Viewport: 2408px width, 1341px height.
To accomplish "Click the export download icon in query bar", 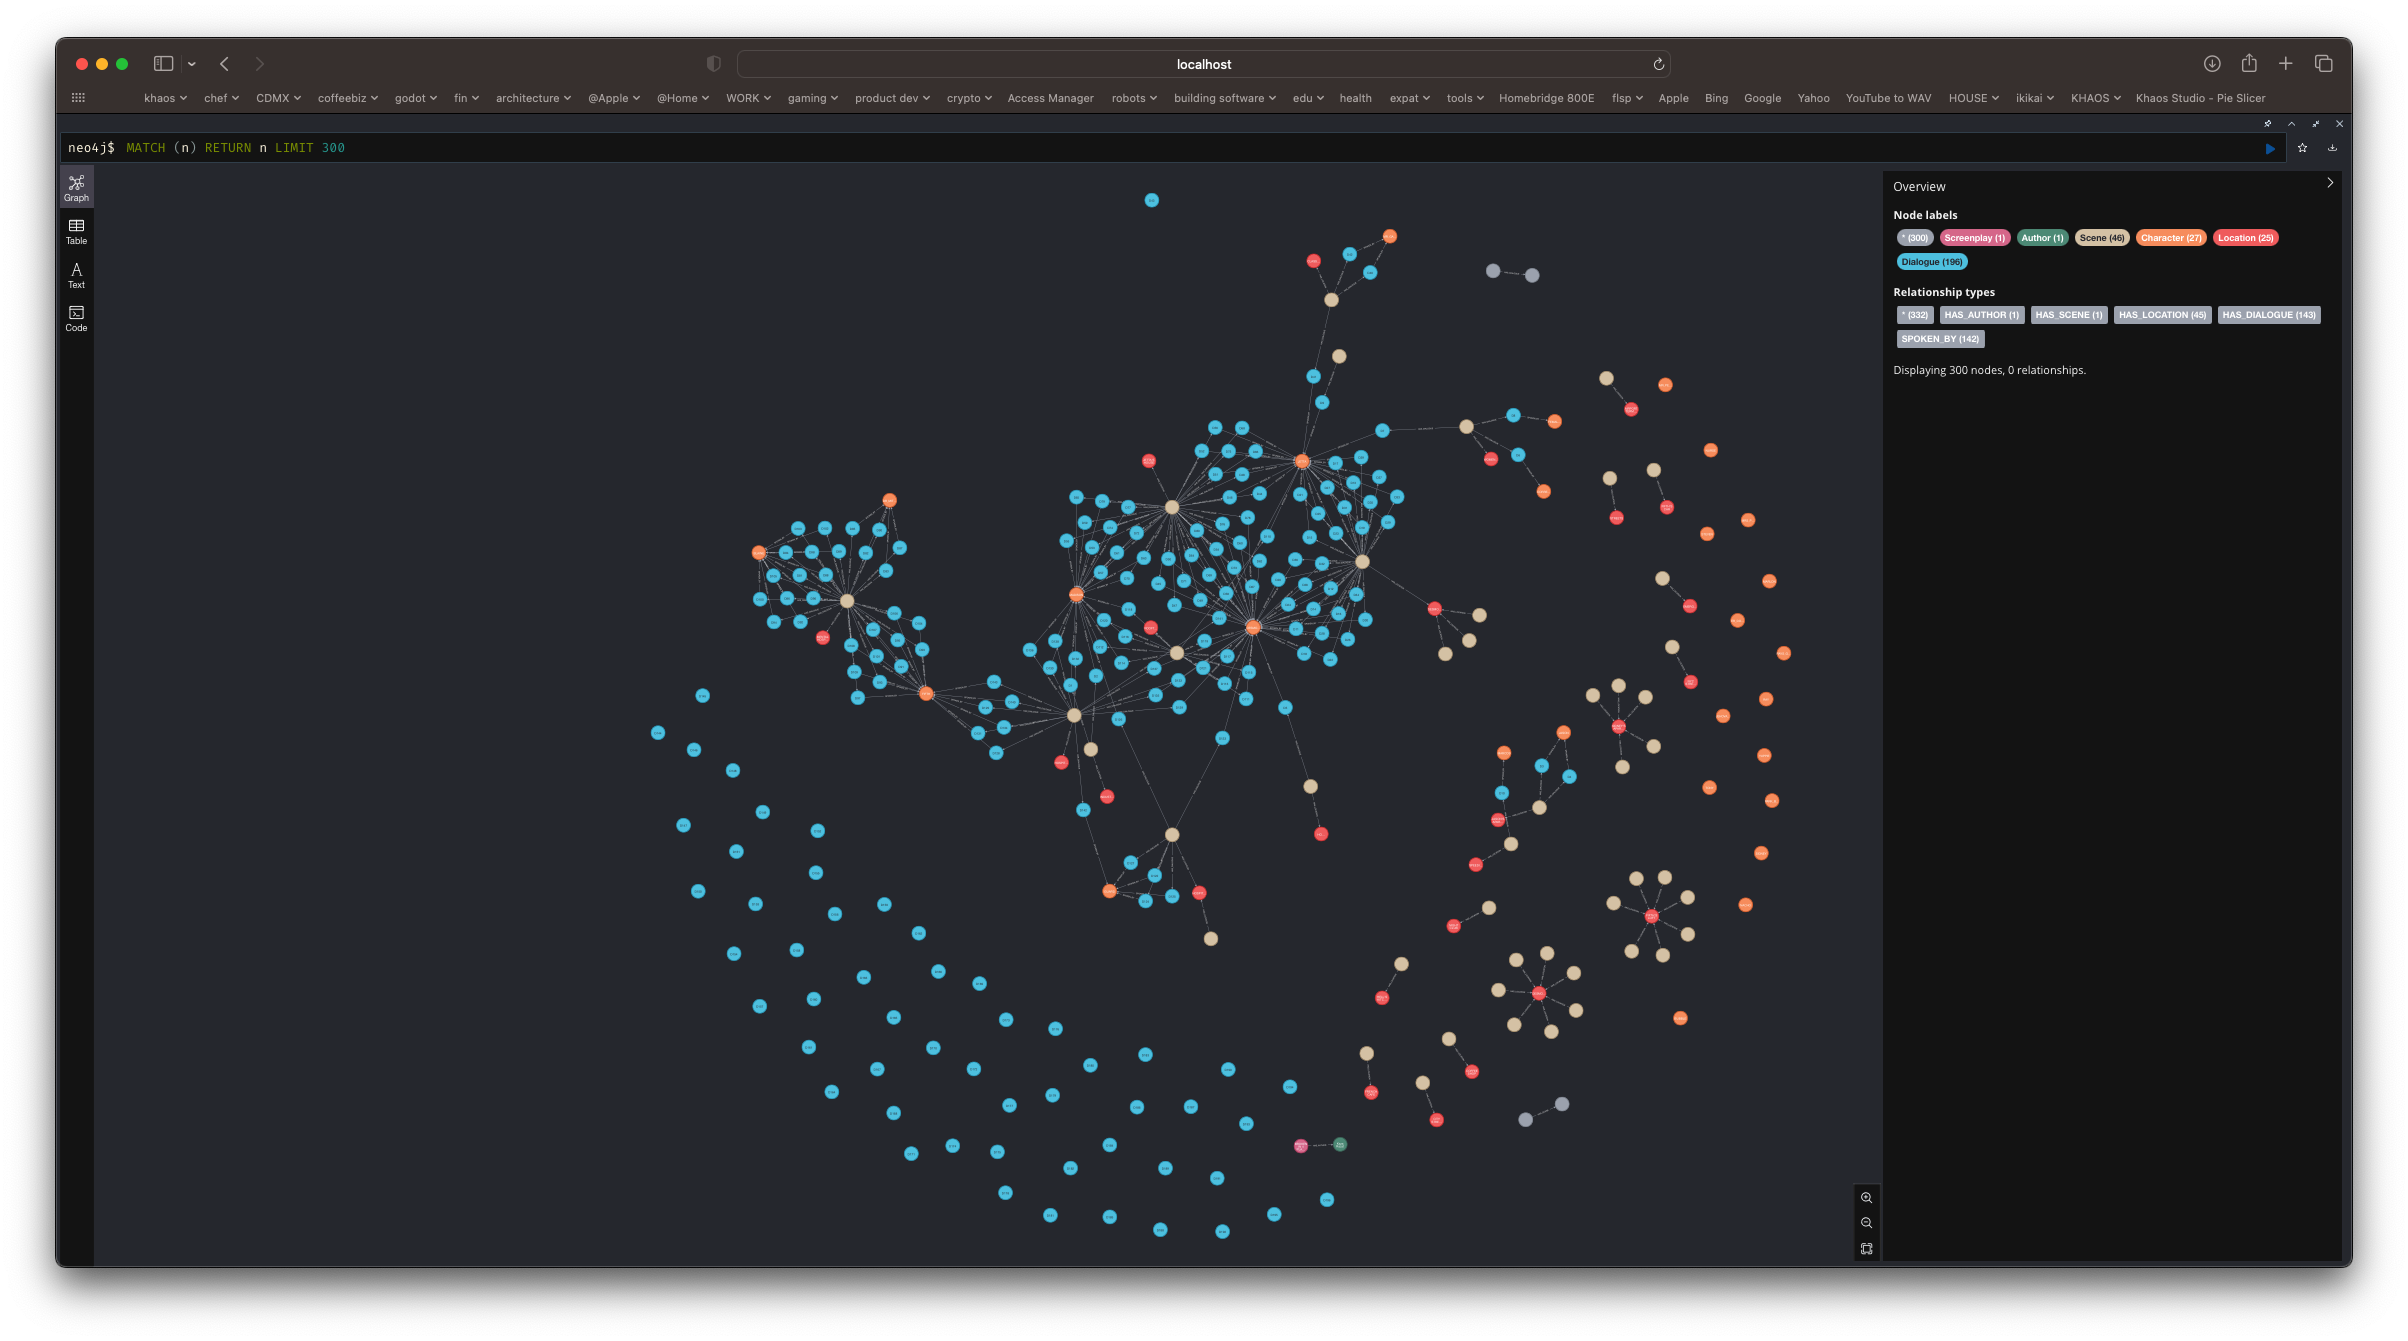I will pos(2332,148).
